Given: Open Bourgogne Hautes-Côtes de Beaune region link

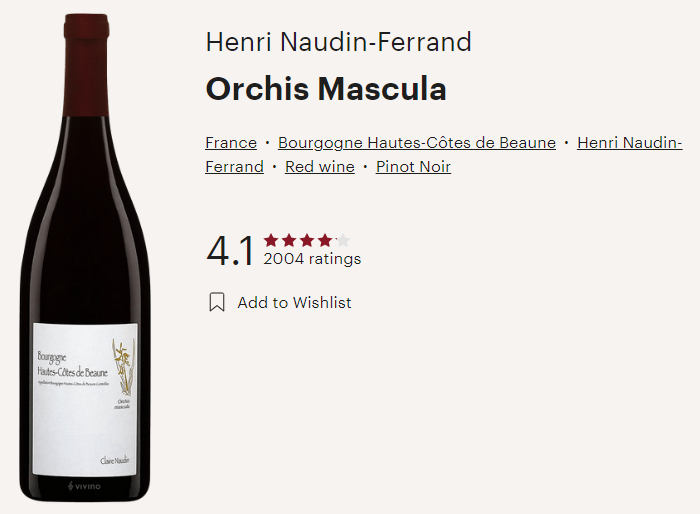Looking at the screenshot, I should 417,143.
